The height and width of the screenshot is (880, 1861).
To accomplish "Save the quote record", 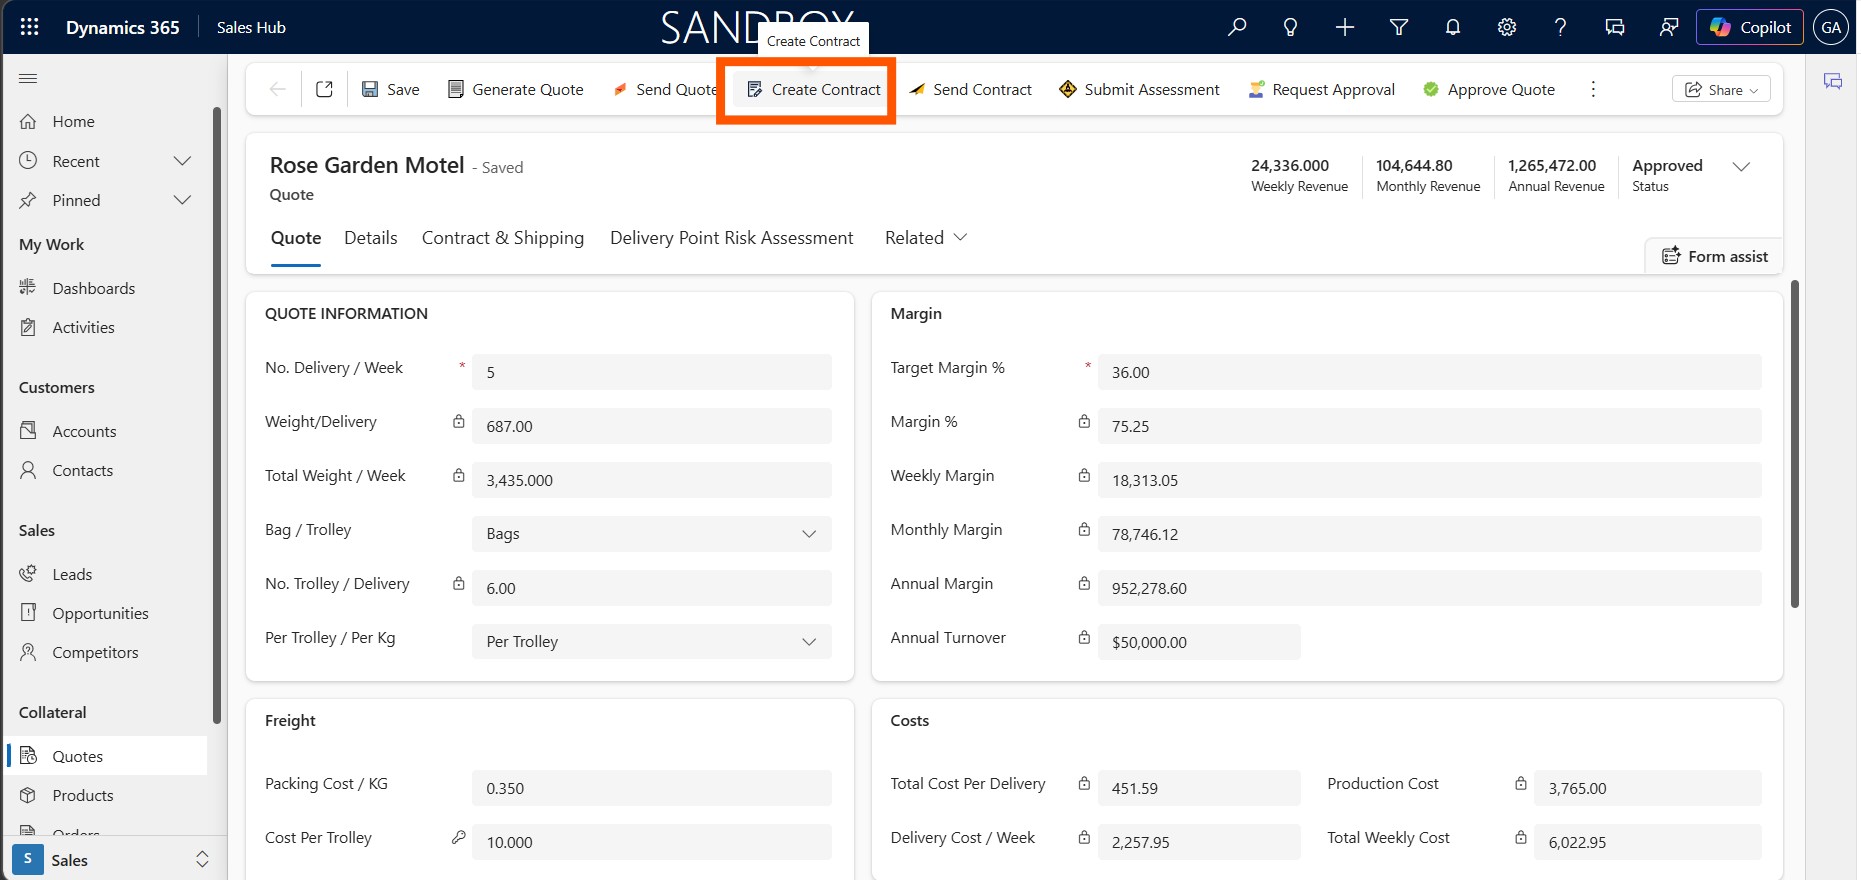I will [390, 89].
